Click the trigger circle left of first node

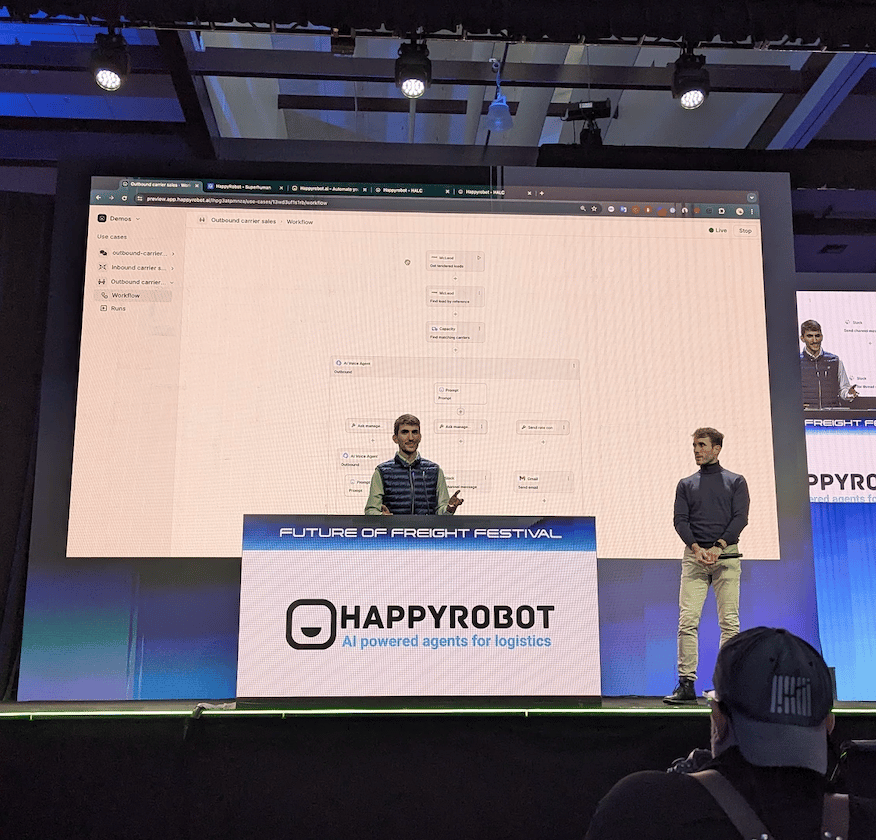click(407, 262)
